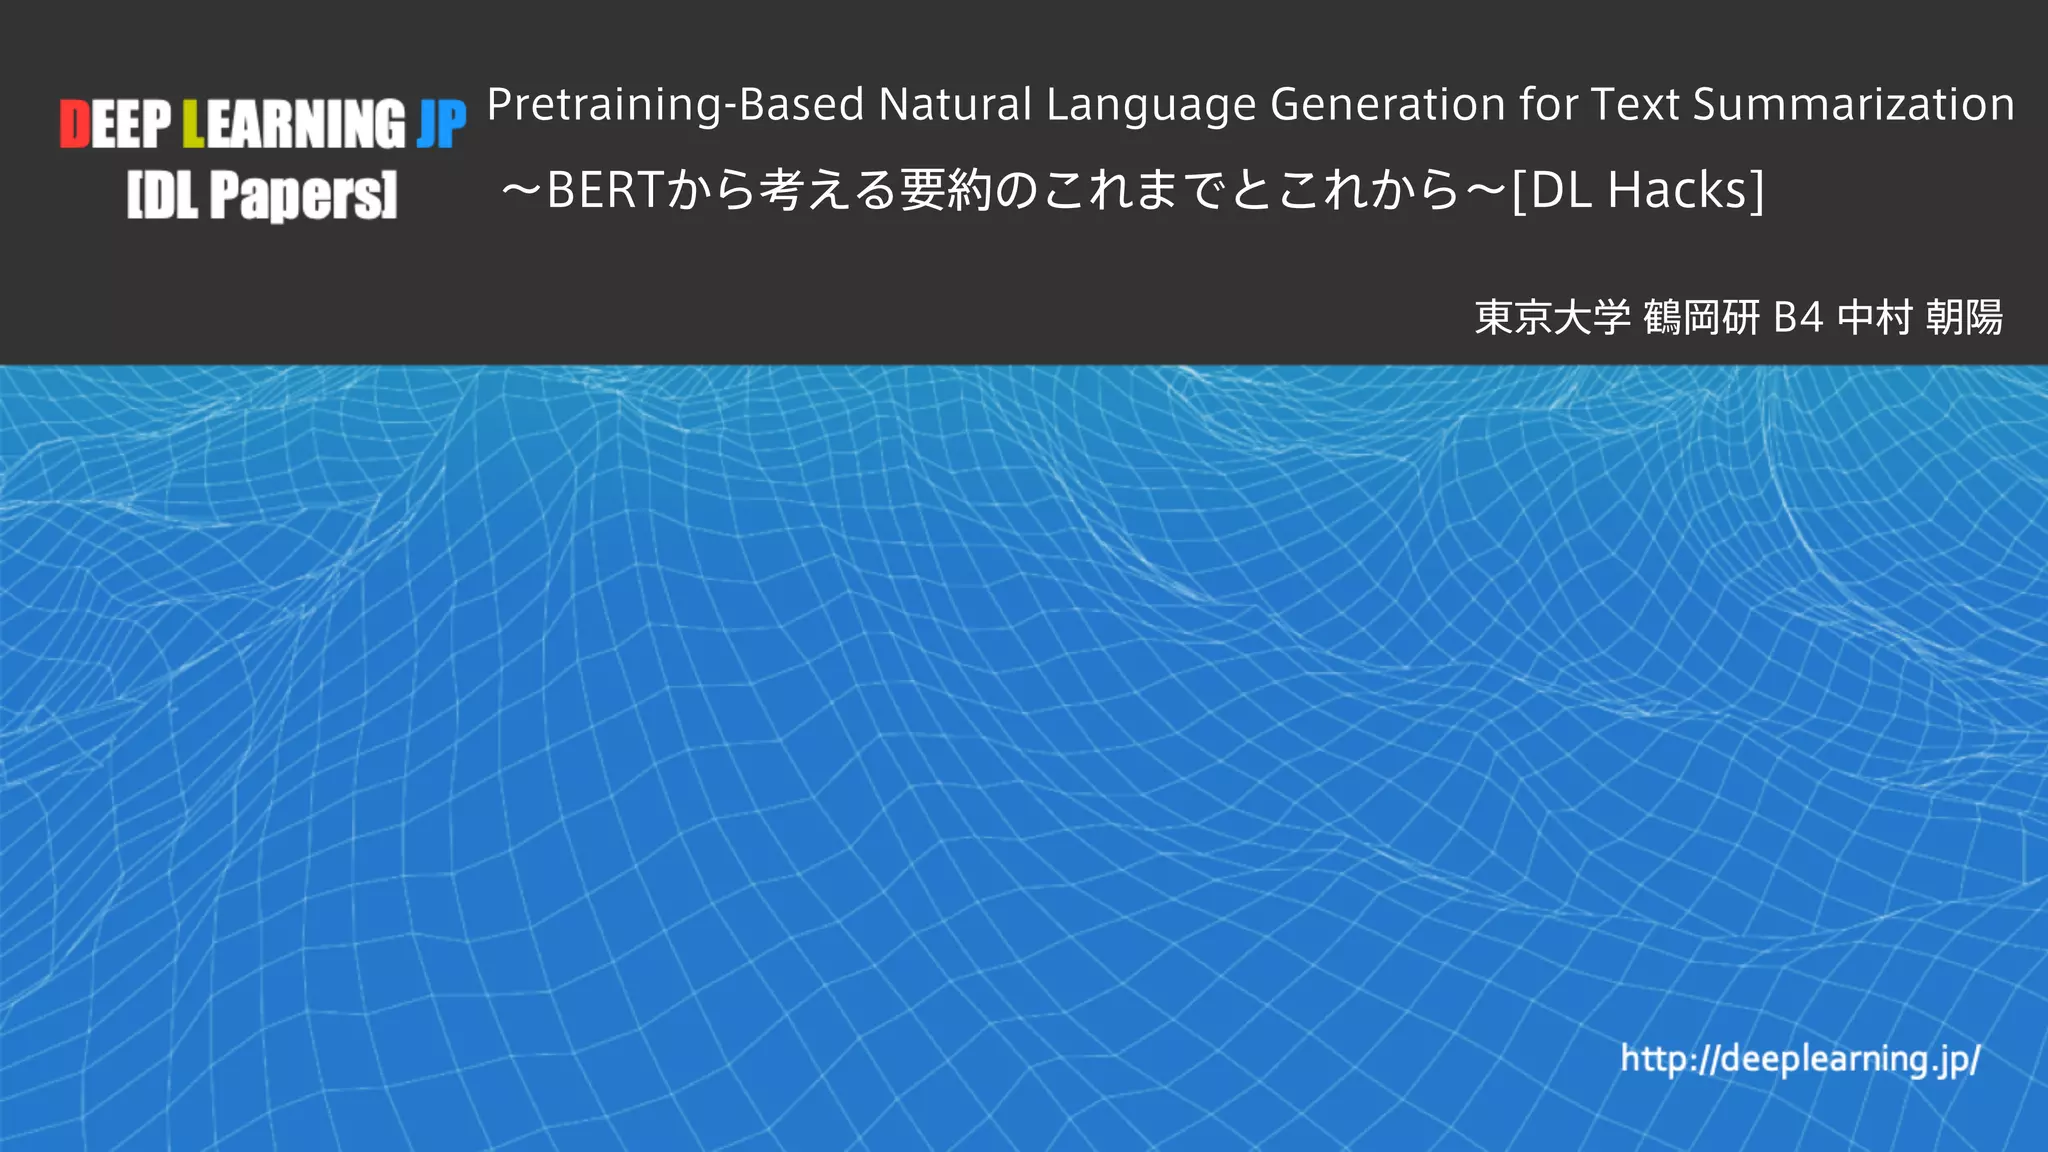Click the word Pretraining-Based in title
This screenshot has width=2048, height=1152.
675,105
